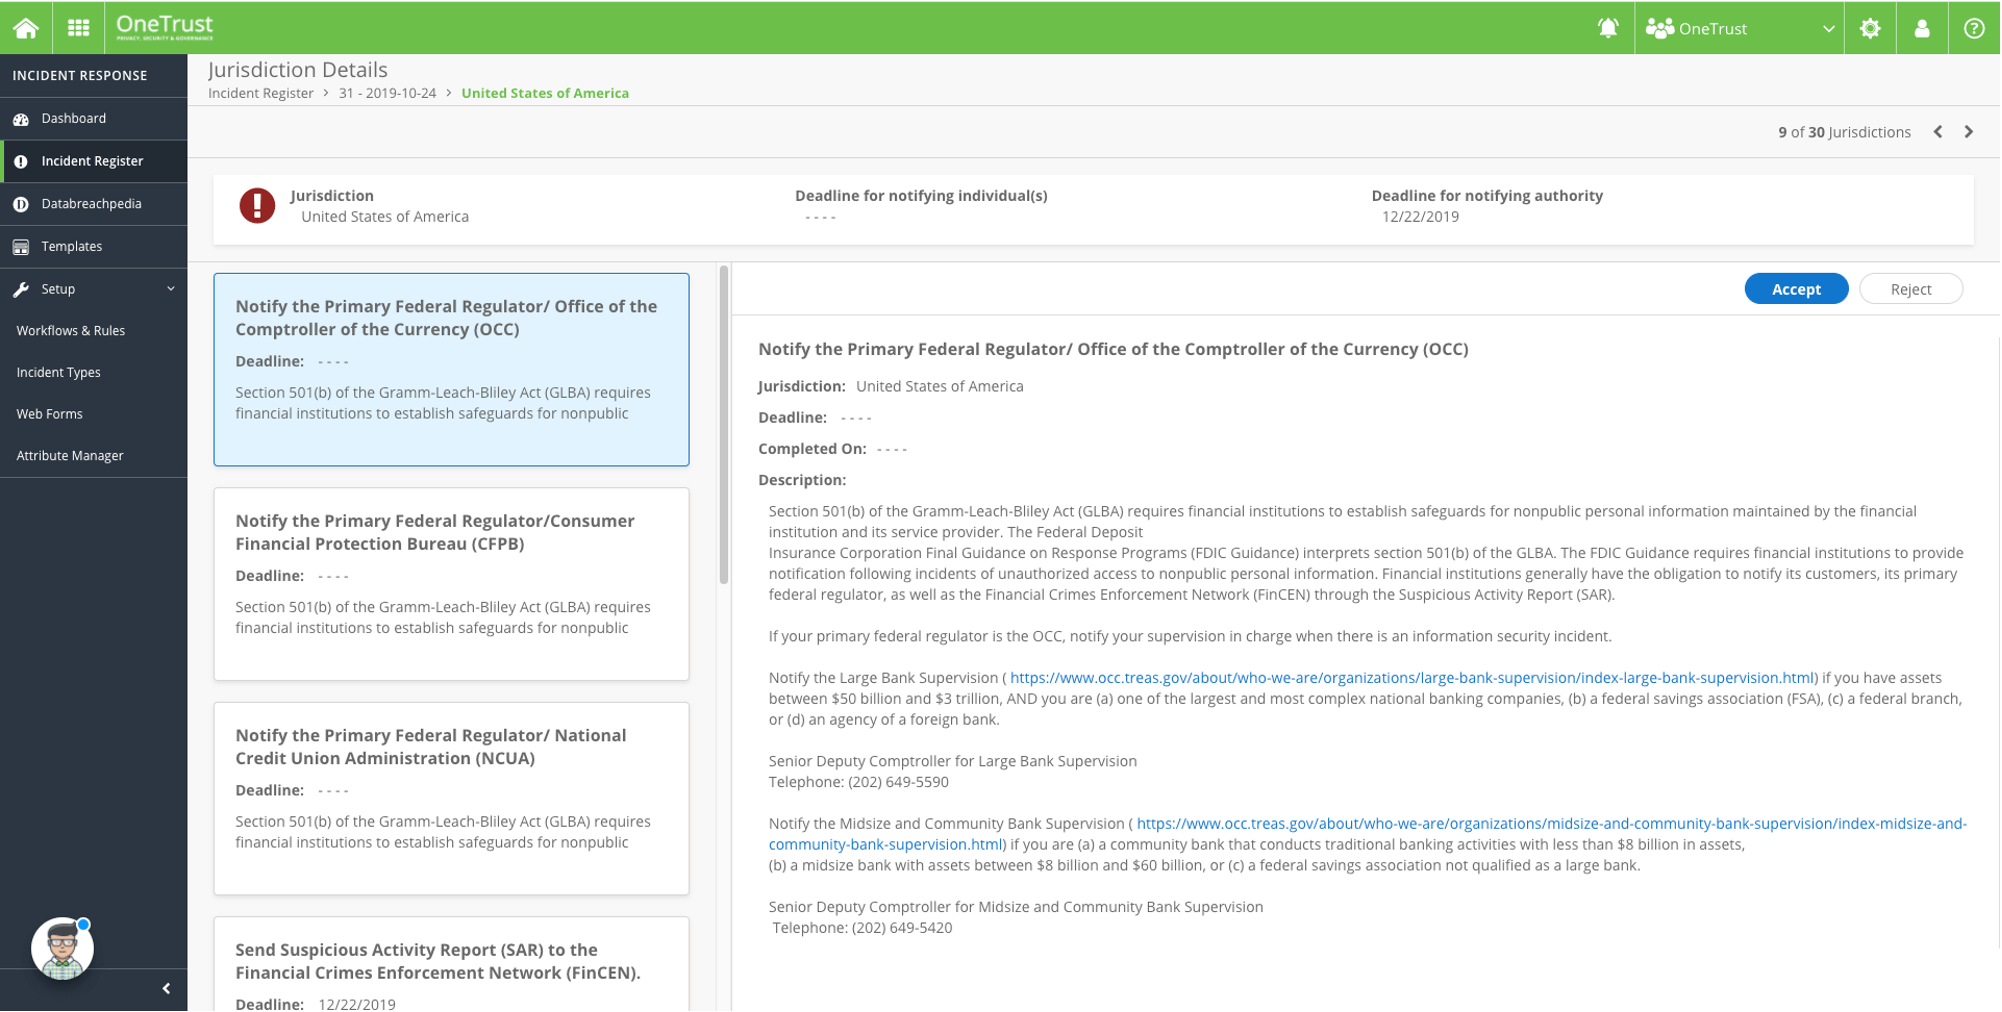The height and width of the screenshot is (1012, 2002).
Task: Collapse the sidebar with arrow
Action: pyautogui.click(x=166, y=989)
